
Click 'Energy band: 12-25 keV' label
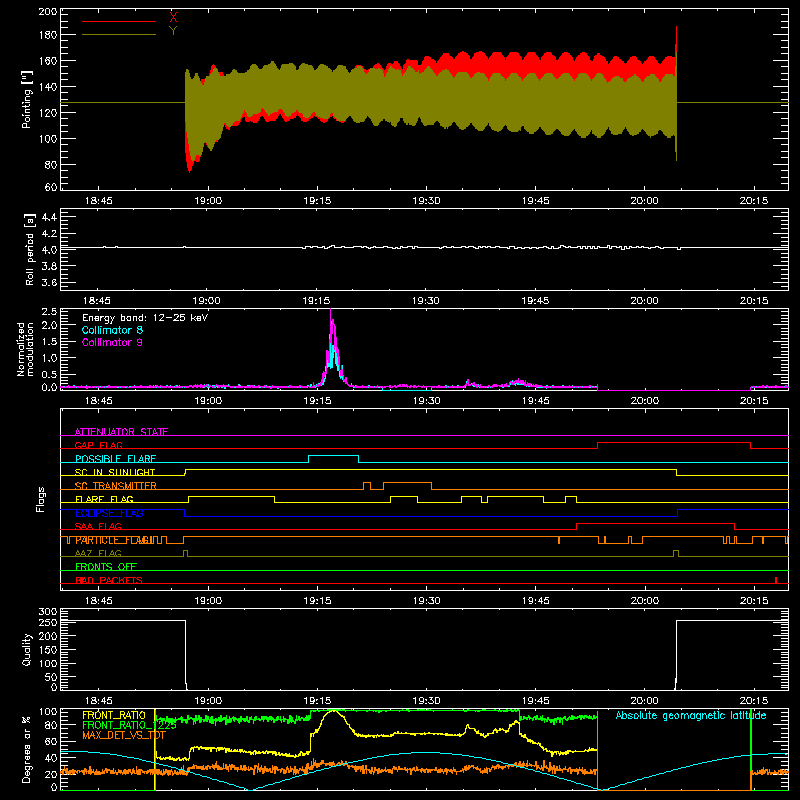point(145,318)
